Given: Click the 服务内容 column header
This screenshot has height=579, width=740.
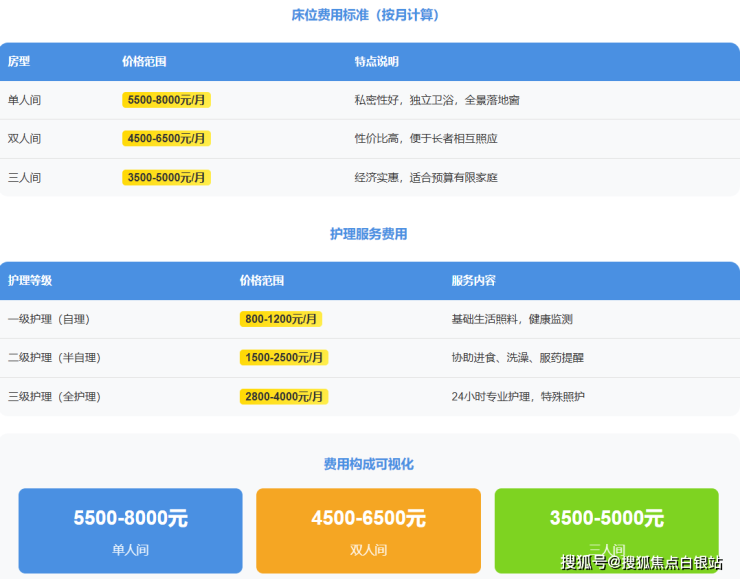Looking at the screenshot, I should click(x=473, y=281).
